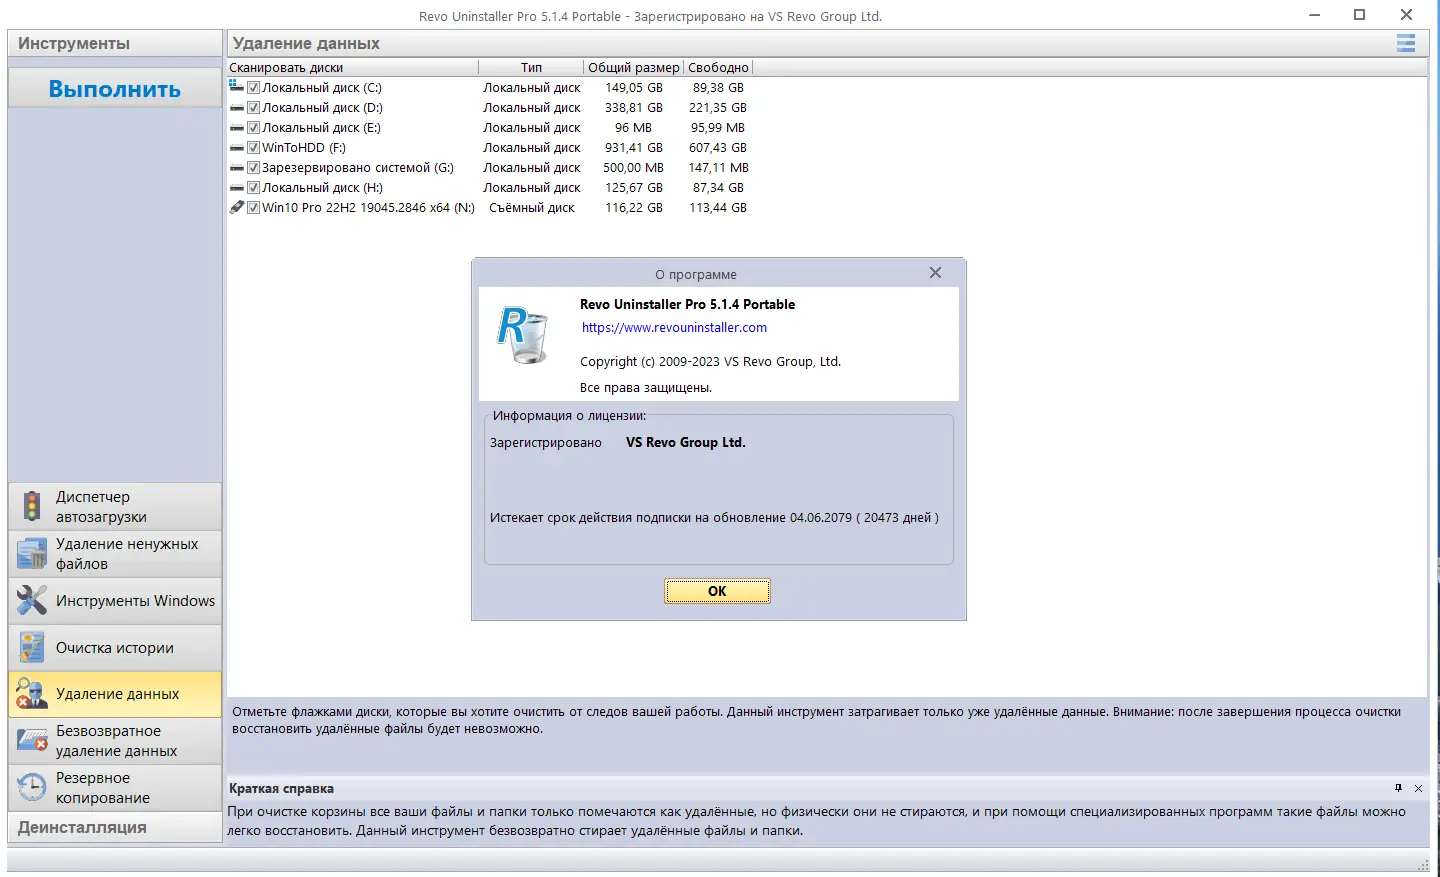Open the Backup Manager clock icon
This screenshot has height=877, width=1440.
(32, 787)
